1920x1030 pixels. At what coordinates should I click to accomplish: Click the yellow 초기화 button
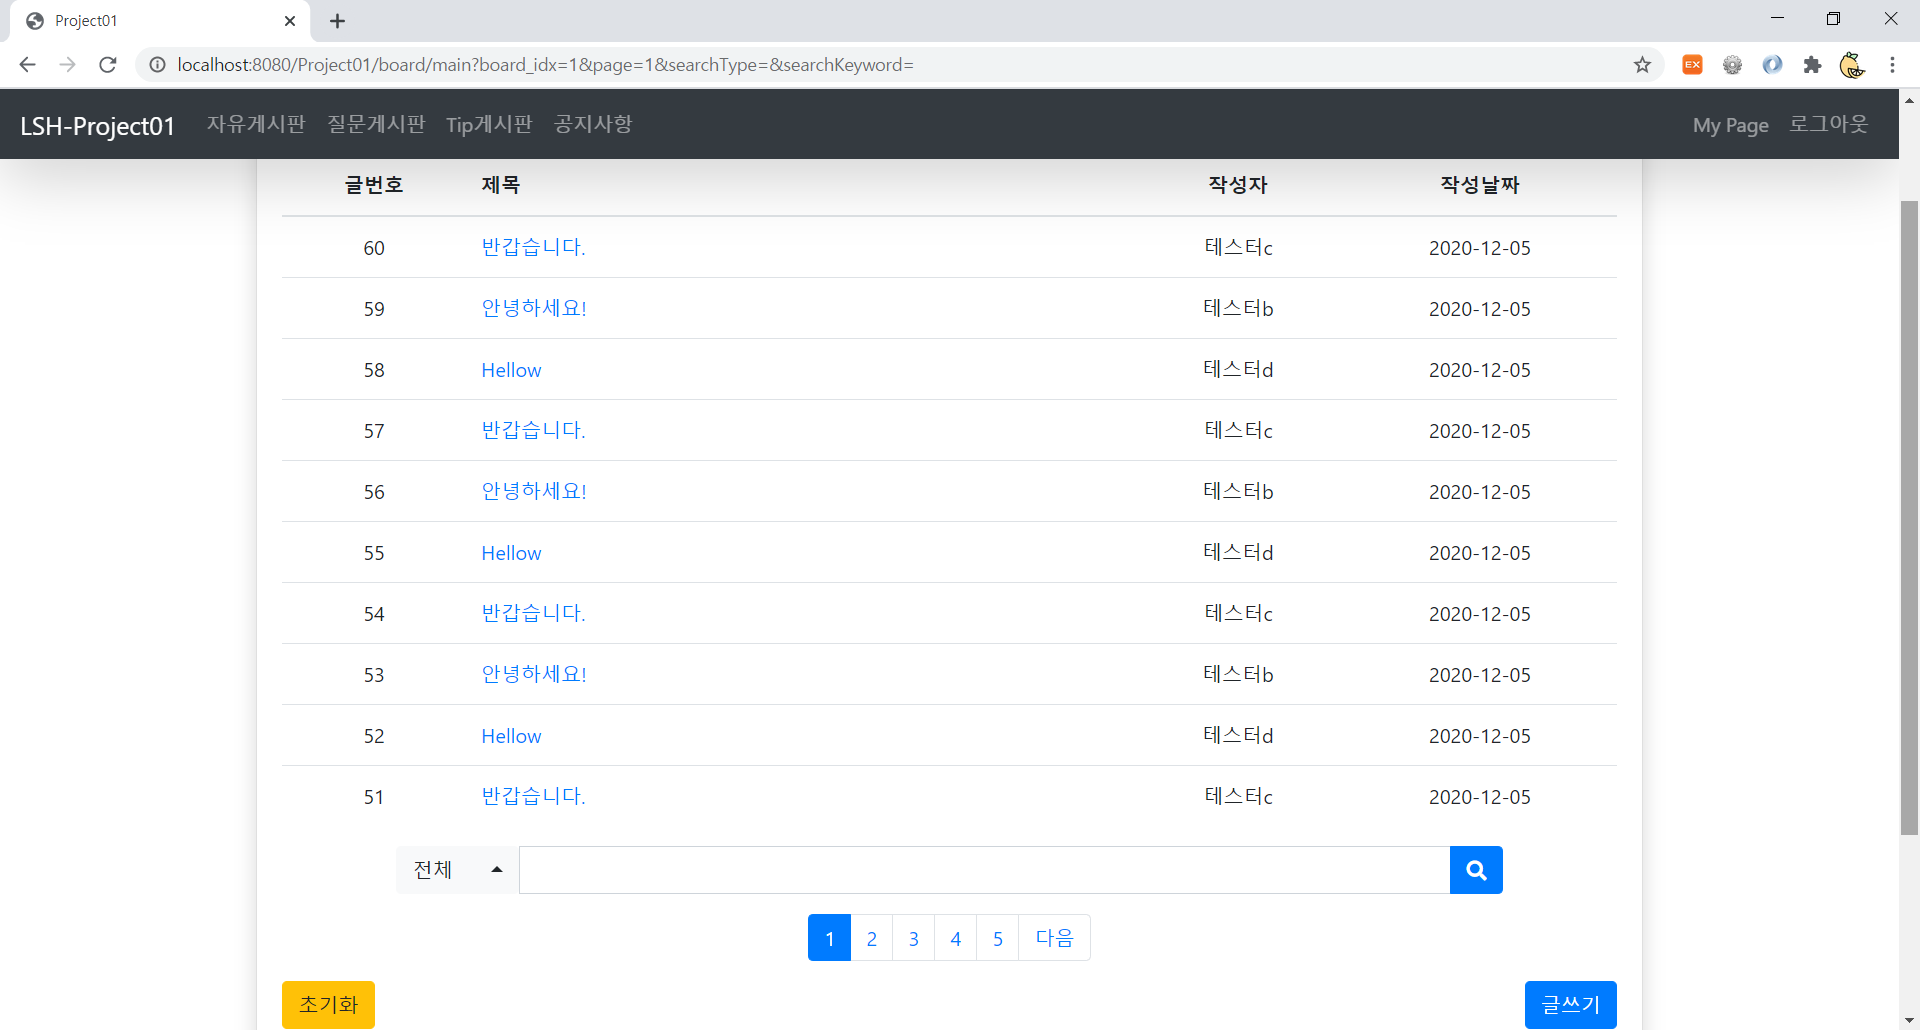pyautogui.click(x=328, y=1005)
